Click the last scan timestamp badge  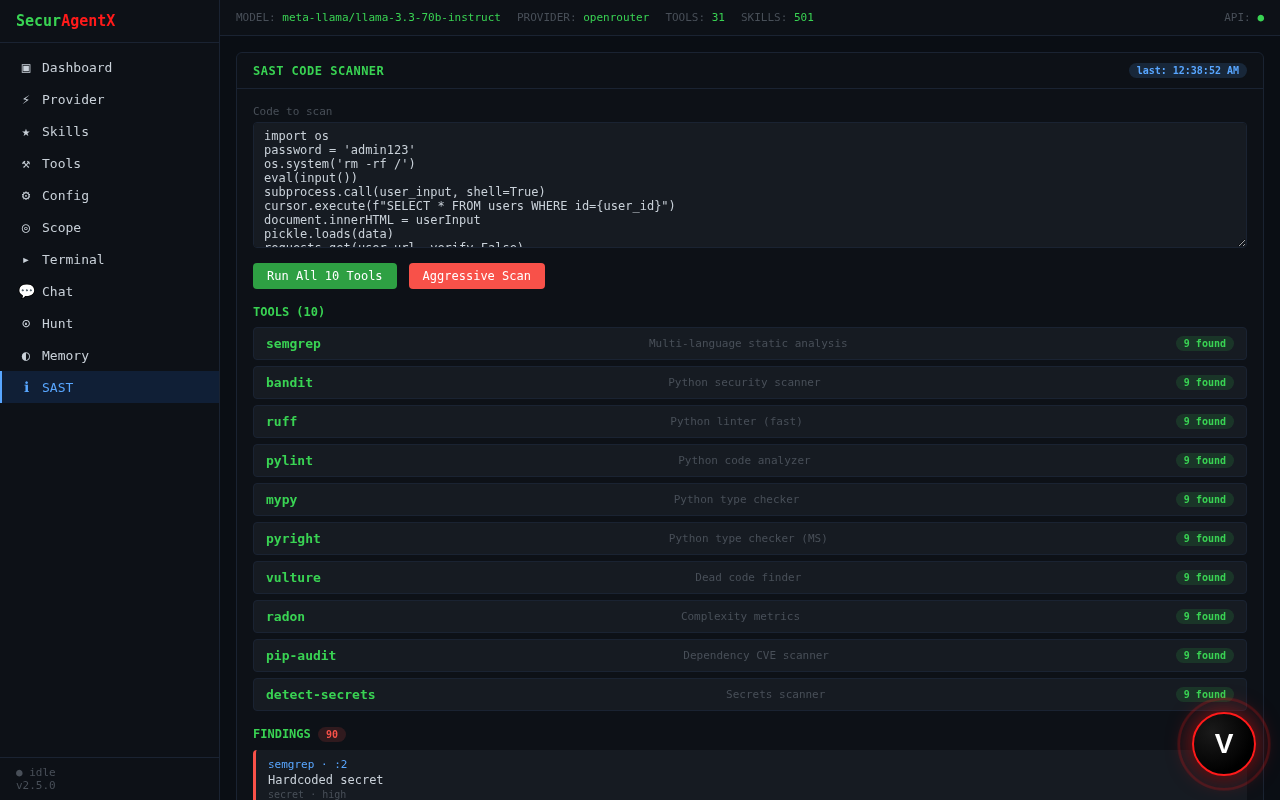tap(1188, 71)
